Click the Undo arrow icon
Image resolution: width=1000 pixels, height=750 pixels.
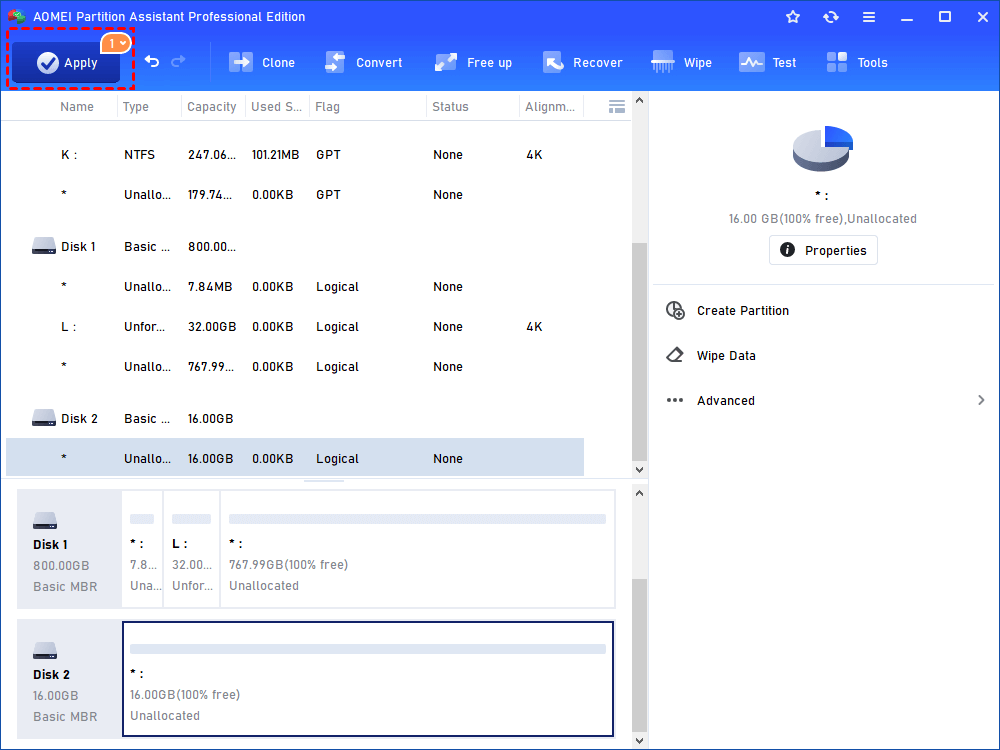[x=152, y=61]
